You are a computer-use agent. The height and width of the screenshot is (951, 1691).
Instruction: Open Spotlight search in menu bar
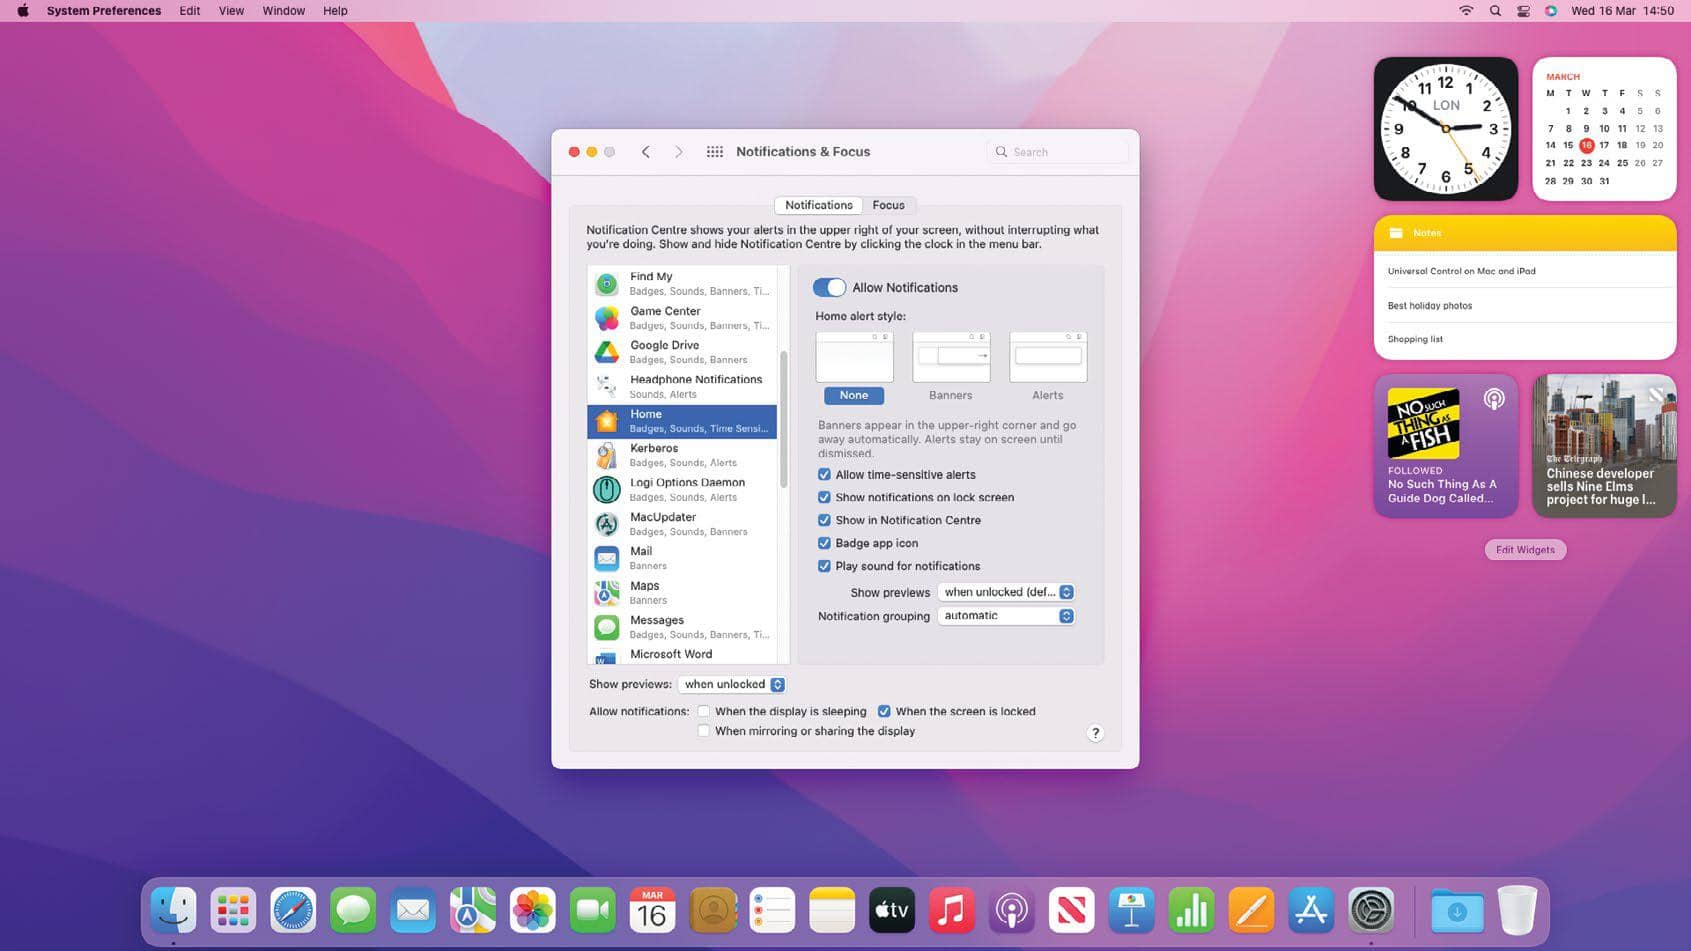(x=1495, y=11)
